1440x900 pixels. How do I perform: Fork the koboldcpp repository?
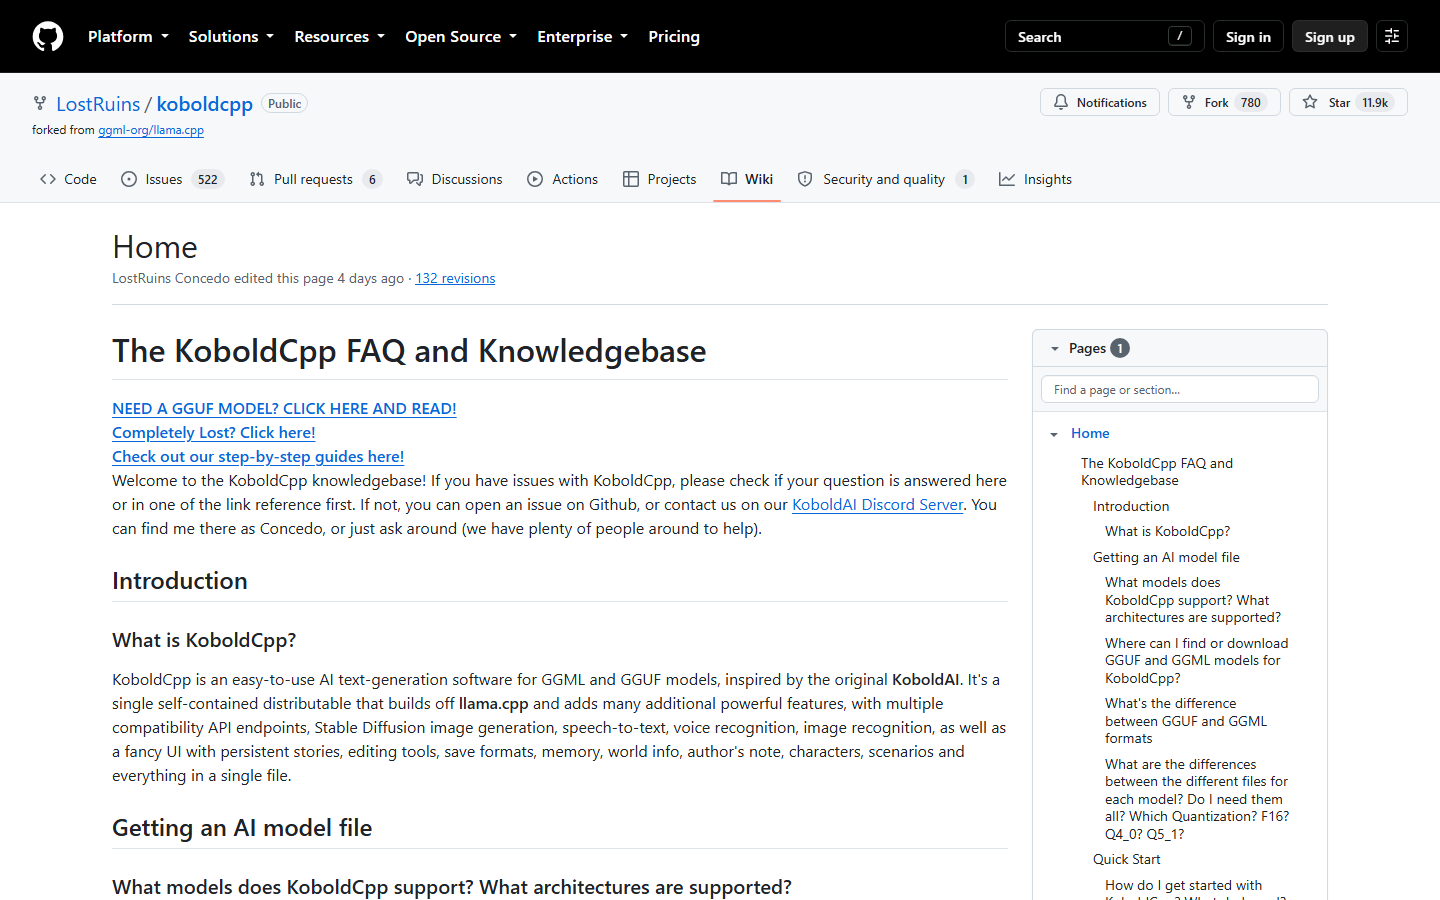click(1224, 102)
